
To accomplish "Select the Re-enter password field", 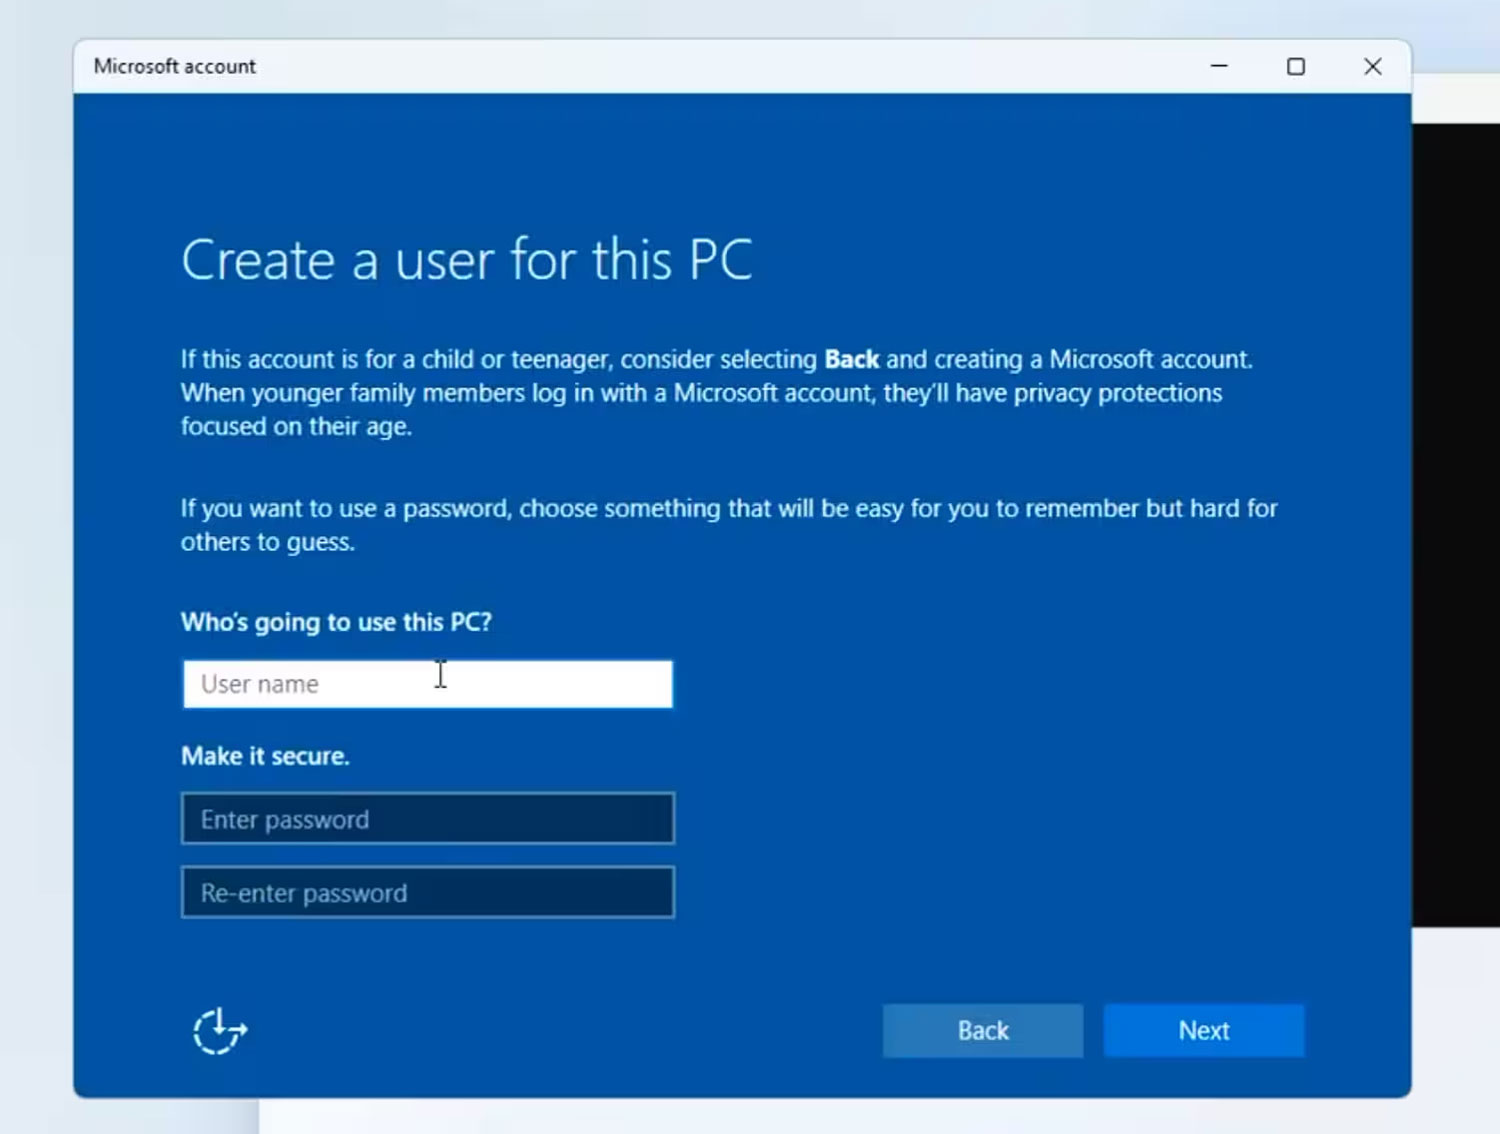I will (428, 892).
